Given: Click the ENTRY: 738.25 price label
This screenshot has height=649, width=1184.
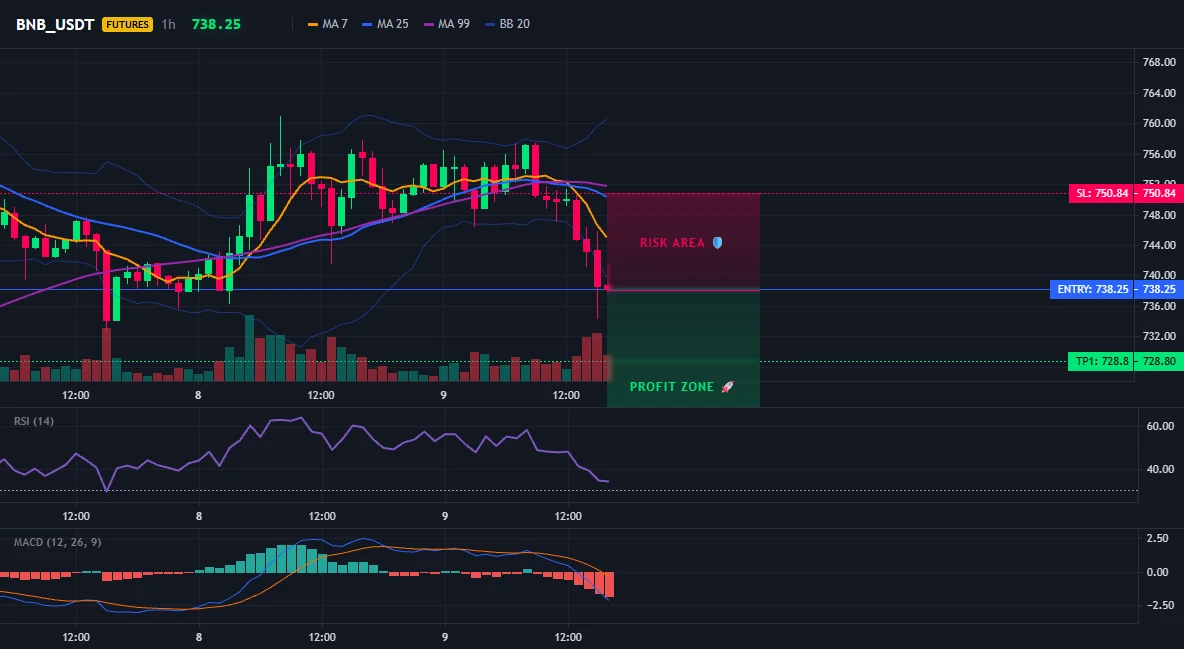Looking at the screenshot, I should click(1093, 289).
